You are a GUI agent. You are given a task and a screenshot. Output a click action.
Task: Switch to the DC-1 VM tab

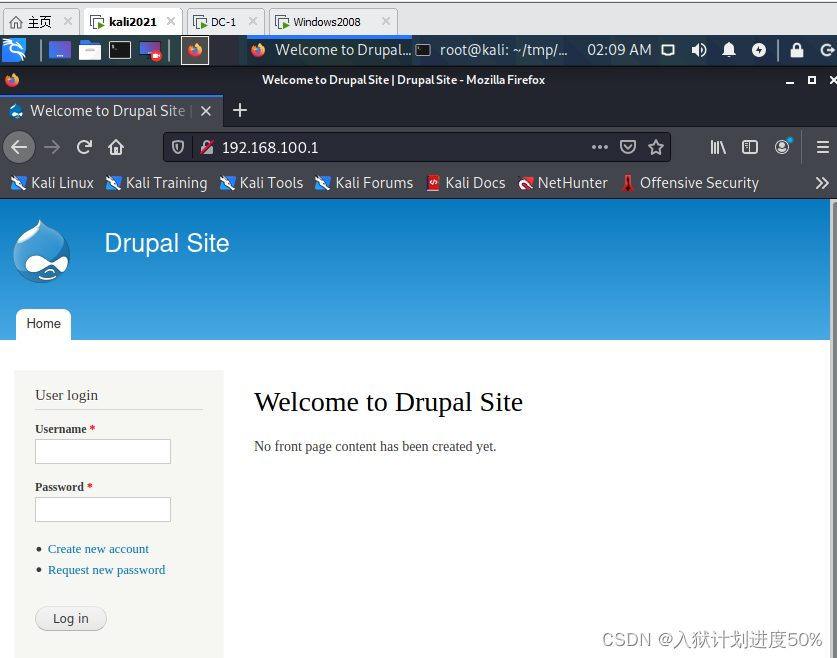[x=223, y=22]
